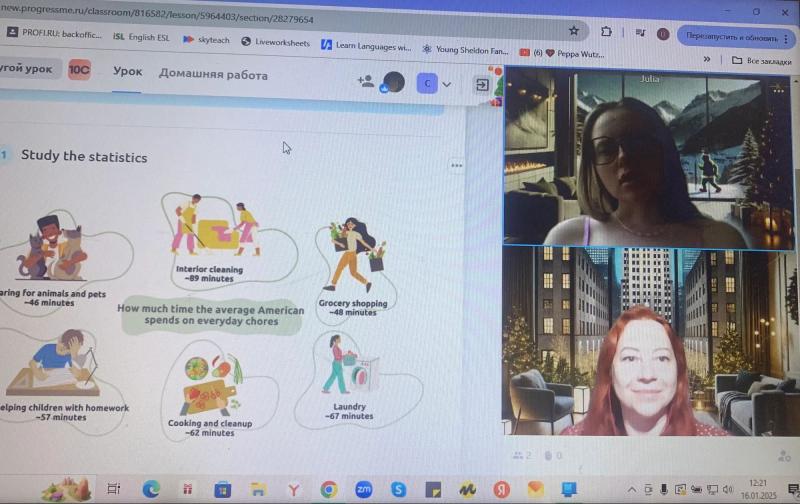Toggle the volume speaker icon in the tray
Screen dimensions: 800x504
tap(728, 490)
